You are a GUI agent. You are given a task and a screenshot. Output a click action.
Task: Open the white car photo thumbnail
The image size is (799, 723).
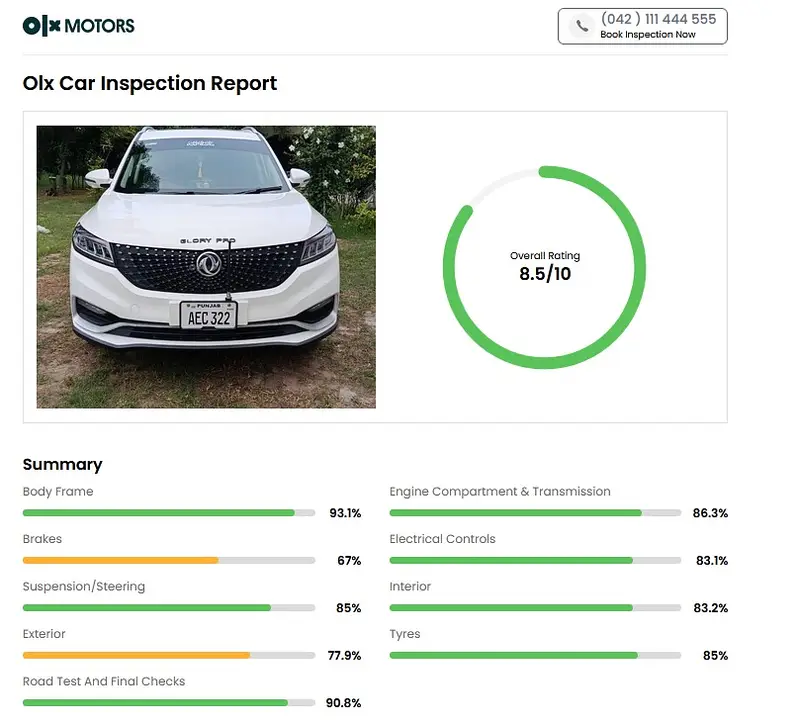click(206, 266)
